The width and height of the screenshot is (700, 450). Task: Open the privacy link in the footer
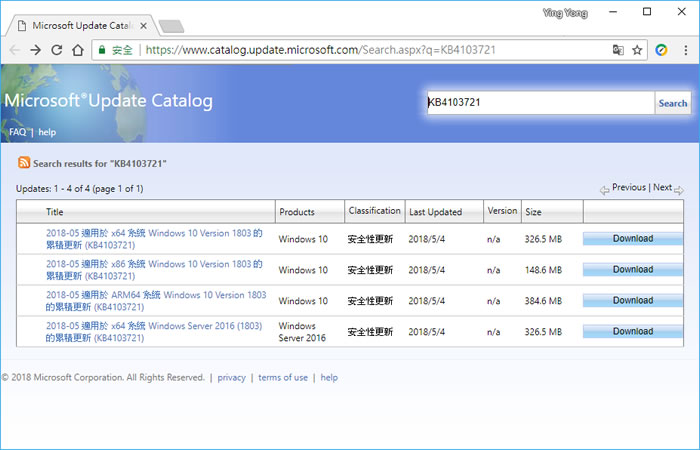pyautogui.click(x=231, y=378)
